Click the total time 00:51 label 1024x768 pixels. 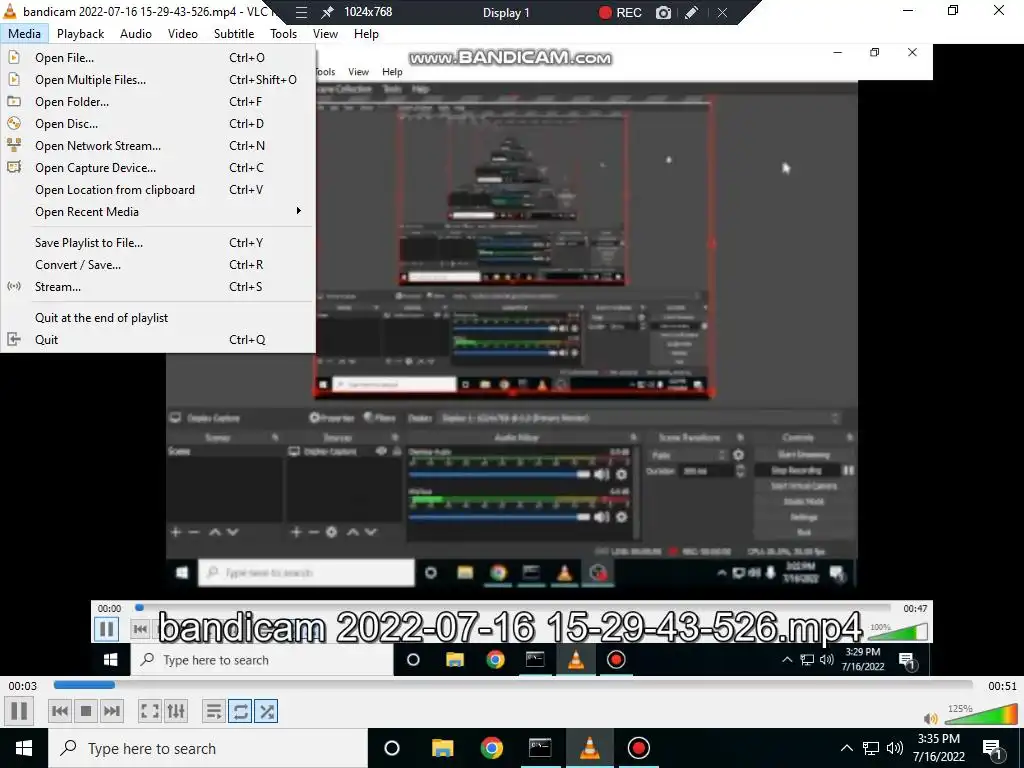(1002, 686)
